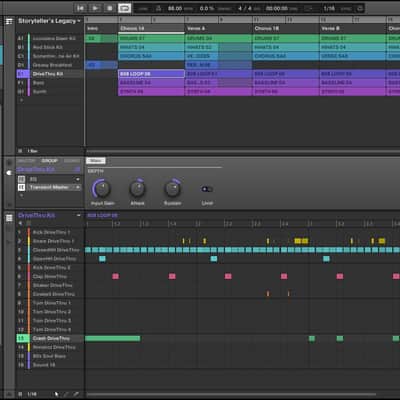Open the 1/16 grid value in header

pos(329,8)
